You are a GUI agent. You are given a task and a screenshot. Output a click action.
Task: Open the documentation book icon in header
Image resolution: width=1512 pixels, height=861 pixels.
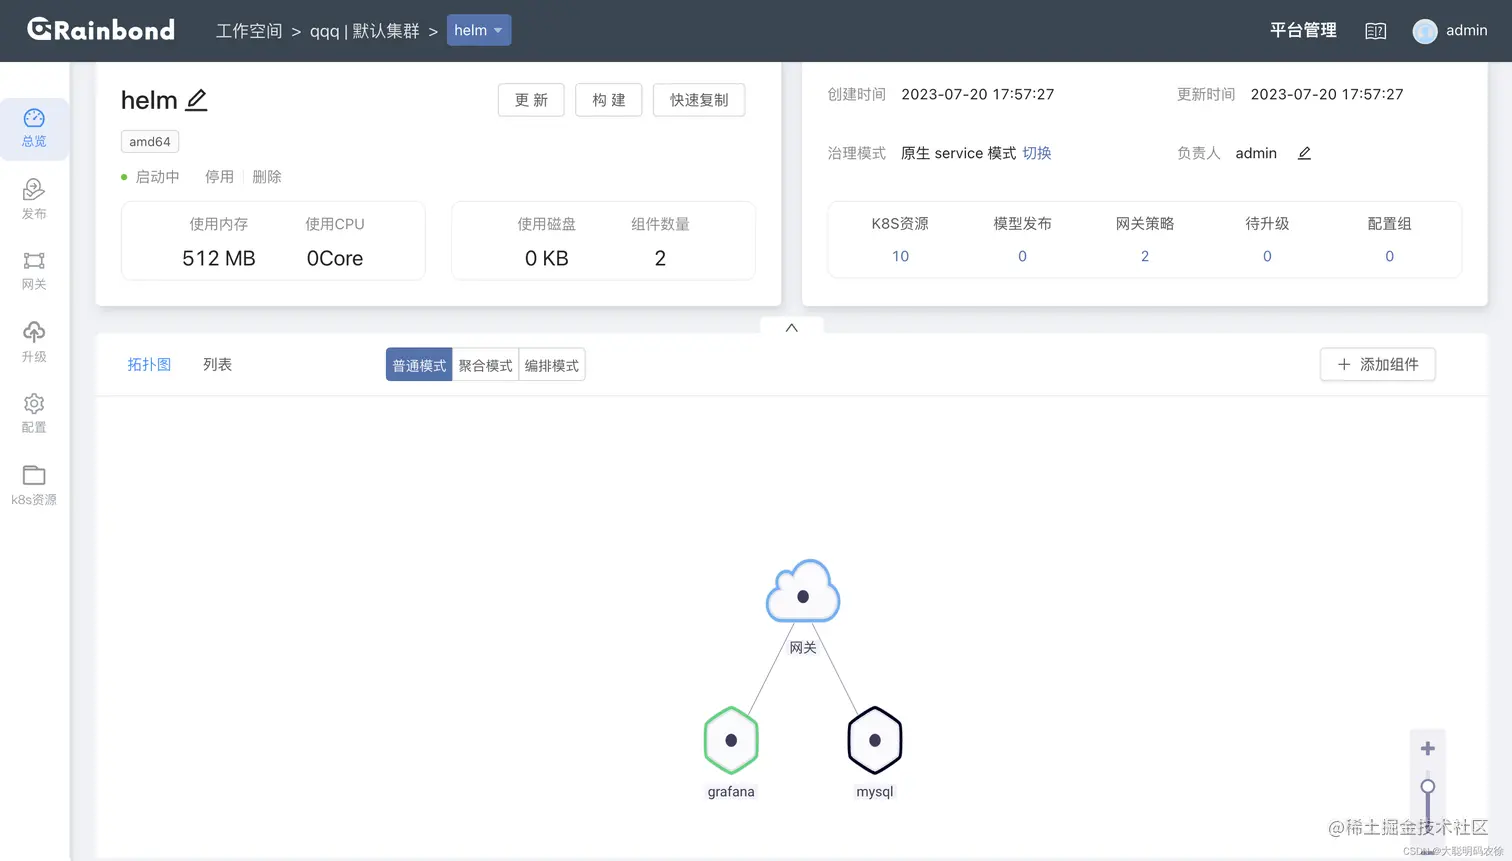tap(1376, 31)
